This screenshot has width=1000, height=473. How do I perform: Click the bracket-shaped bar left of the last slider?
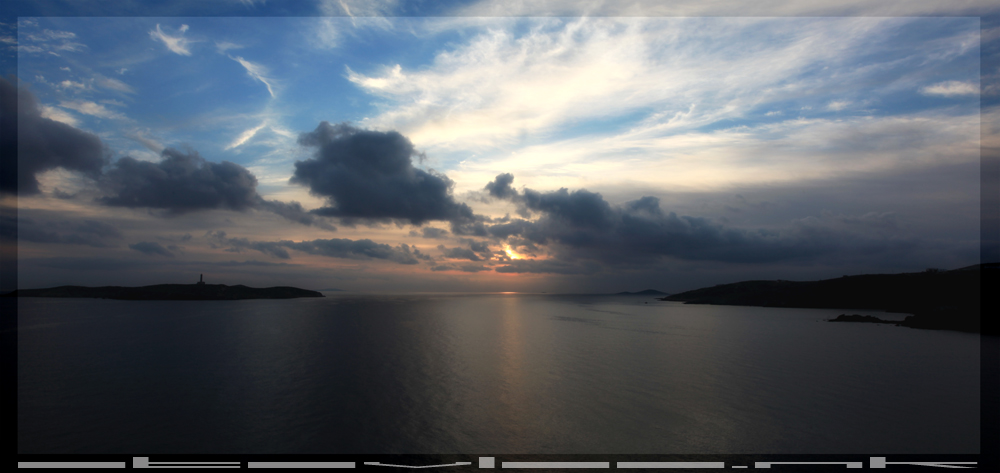807,465
